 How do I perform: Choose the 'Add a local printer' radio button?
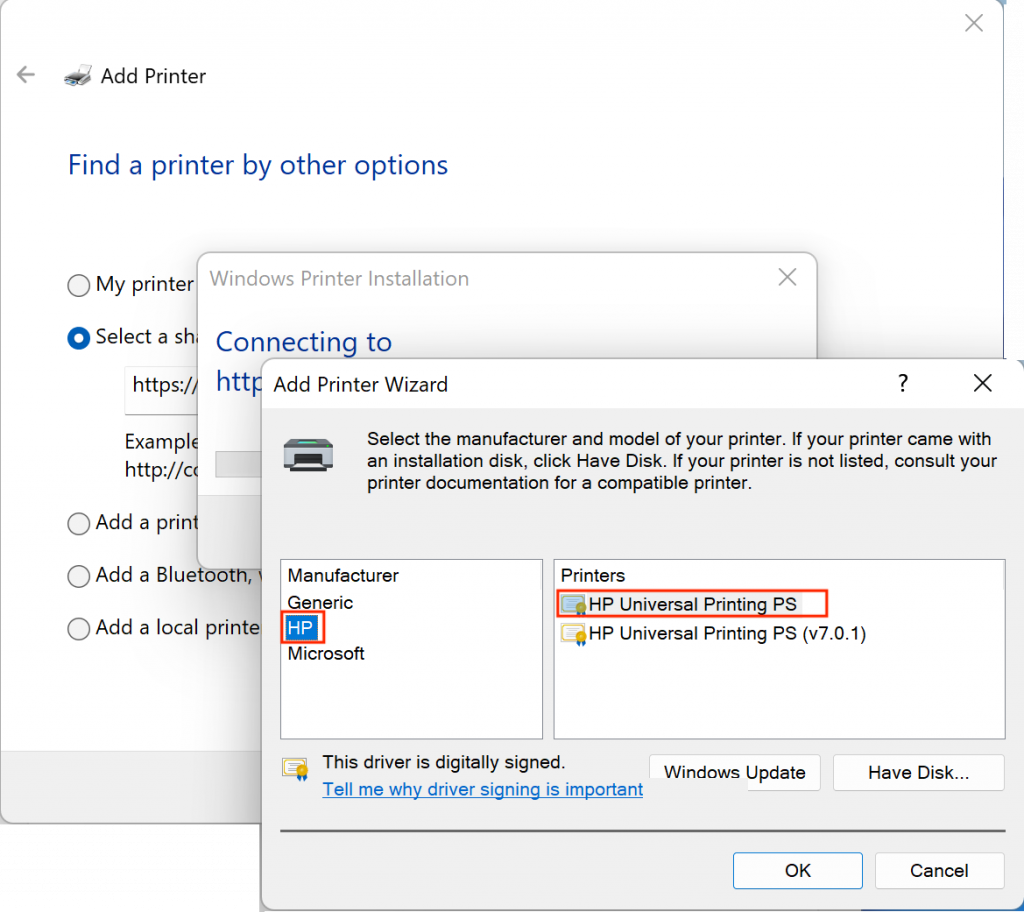click(78, 629)
